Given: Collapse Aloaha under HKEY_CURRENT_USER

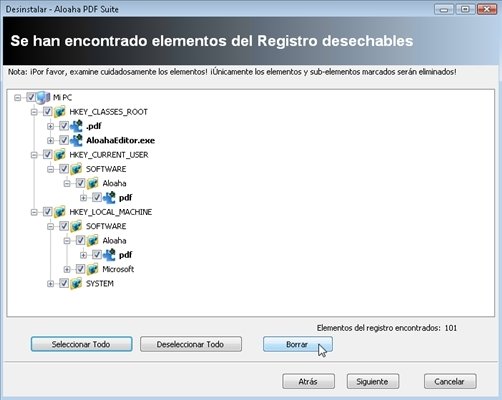Looking at the screenshot, I should (67, 184).
